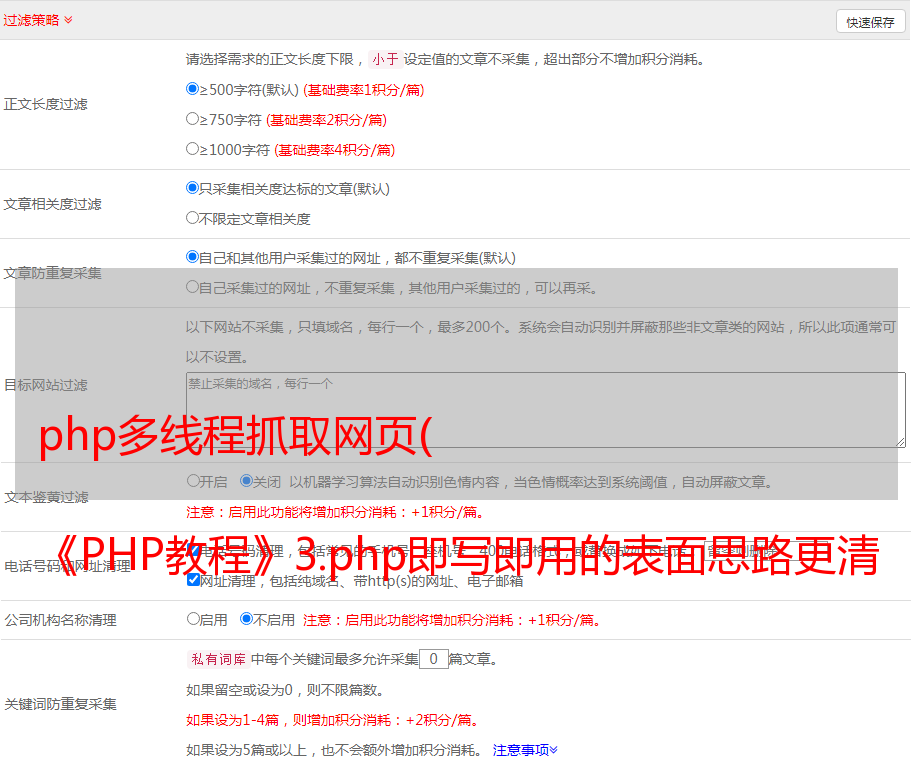Select 文本鉴黄过滤 关闭 radio
This screenshot has width=912, height=768.
[x=246, y=481]
